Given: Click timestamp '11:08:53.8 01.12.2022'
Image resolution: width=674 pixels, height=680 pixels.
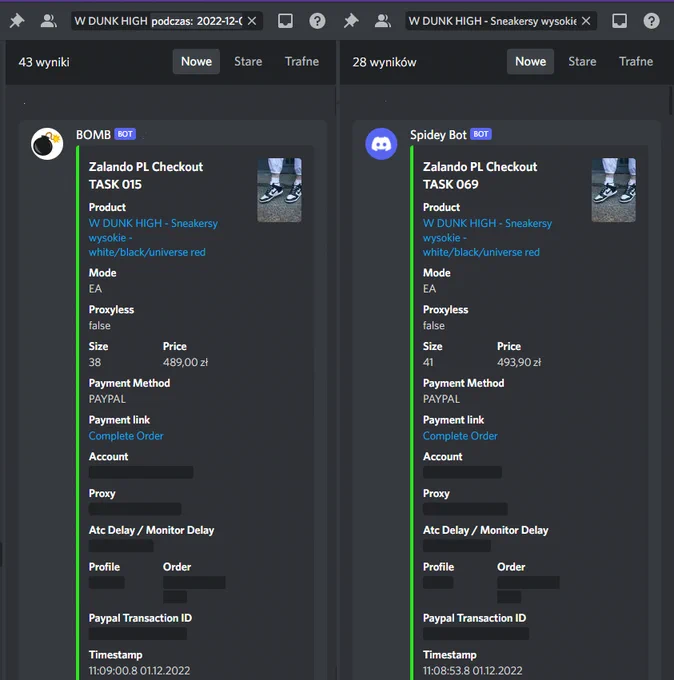Looking at the screenshot, I should coord(473,670).
